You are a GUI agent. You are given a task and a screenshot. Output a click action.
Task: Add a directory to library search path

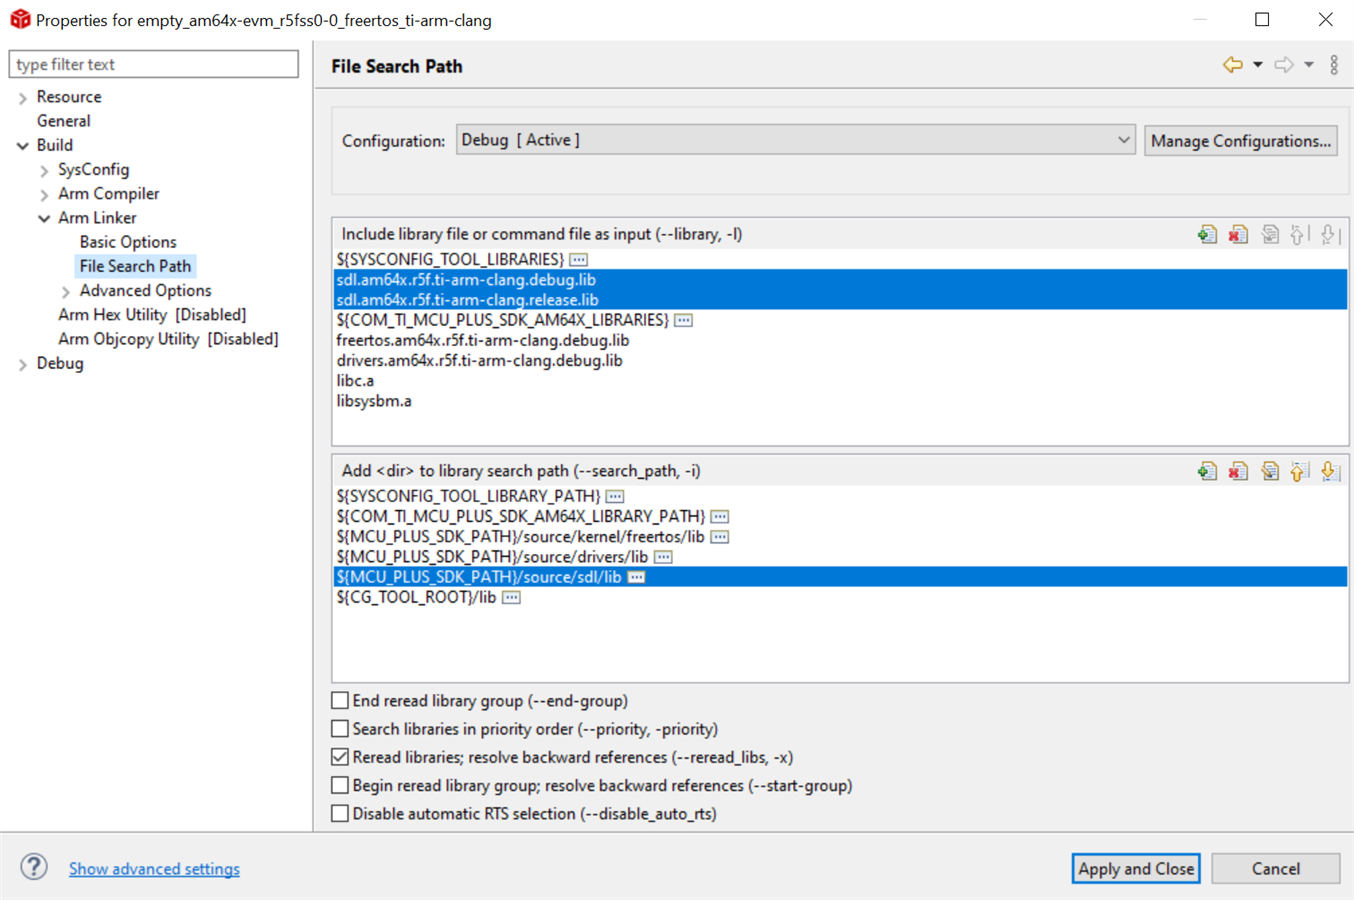pyautogui.click(x=1207, y=471)
